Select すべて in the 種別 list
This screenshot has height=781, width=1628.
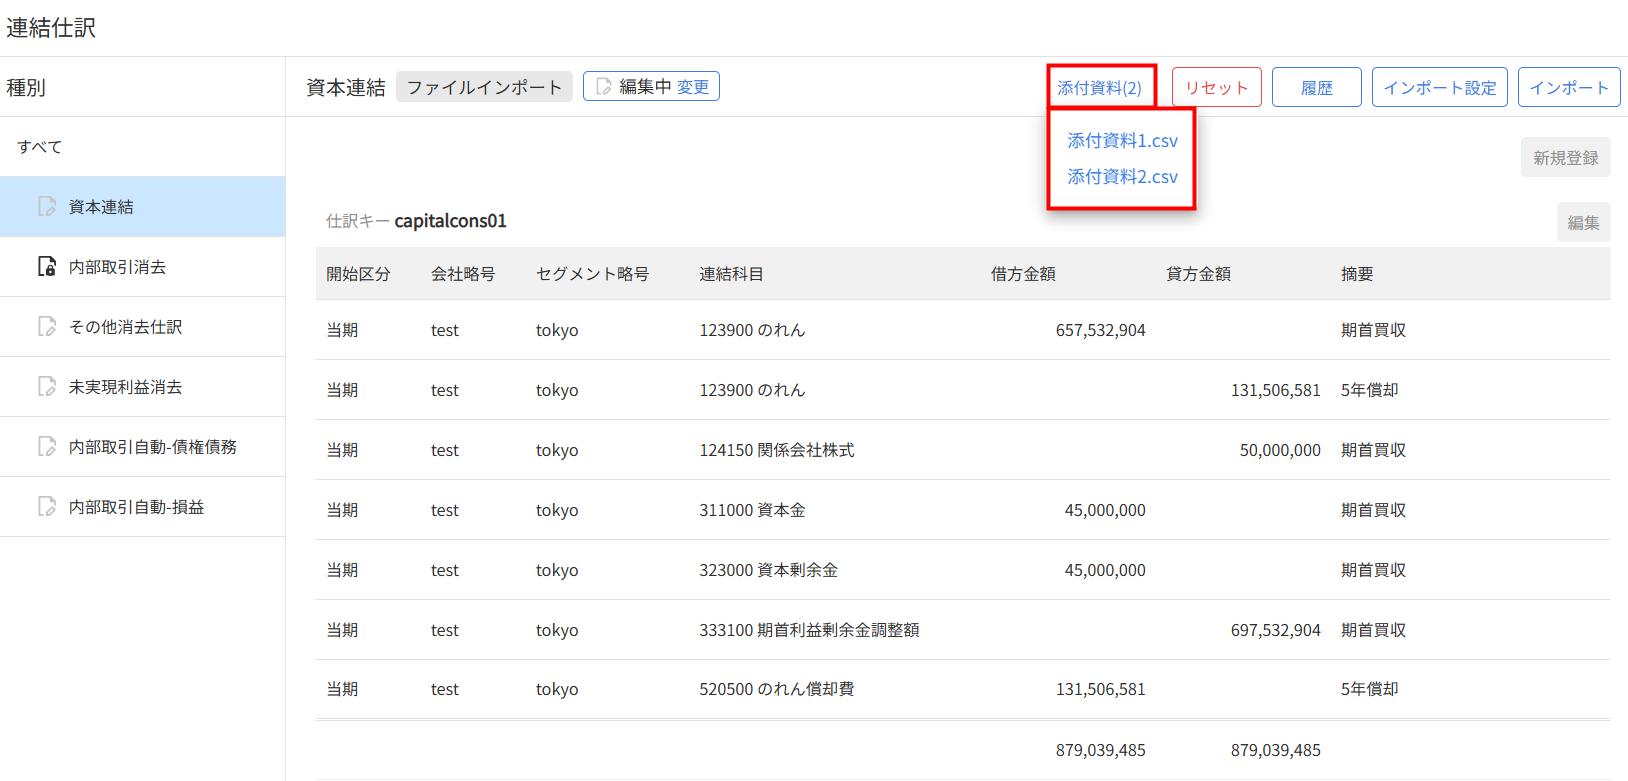point(40,147)
